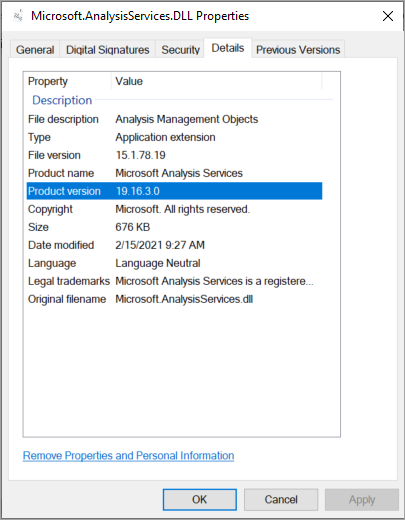Click the Microsoft Analysis Services value
The image size is (405, 520).
179,173
